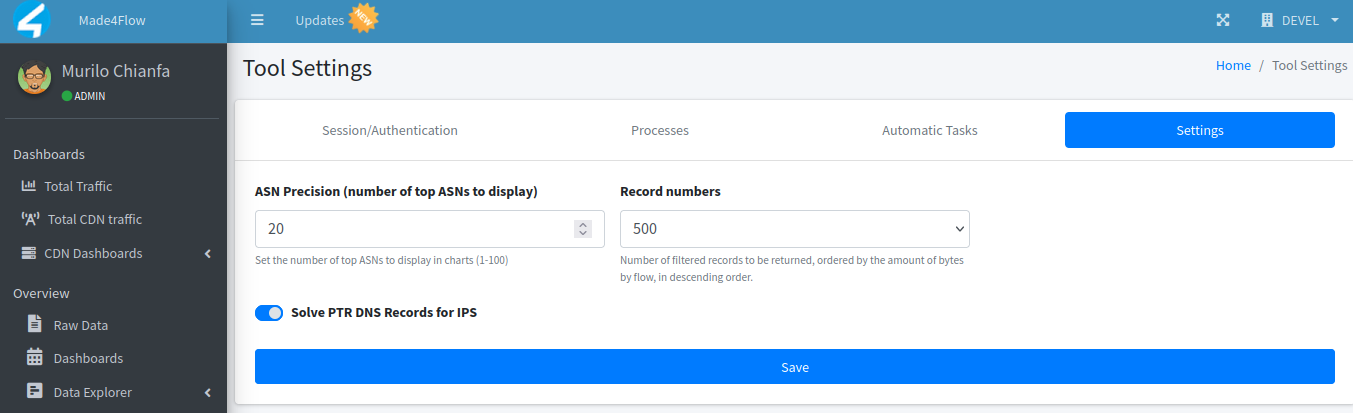Click the Dashboards section heading

[x=49, y=154]
